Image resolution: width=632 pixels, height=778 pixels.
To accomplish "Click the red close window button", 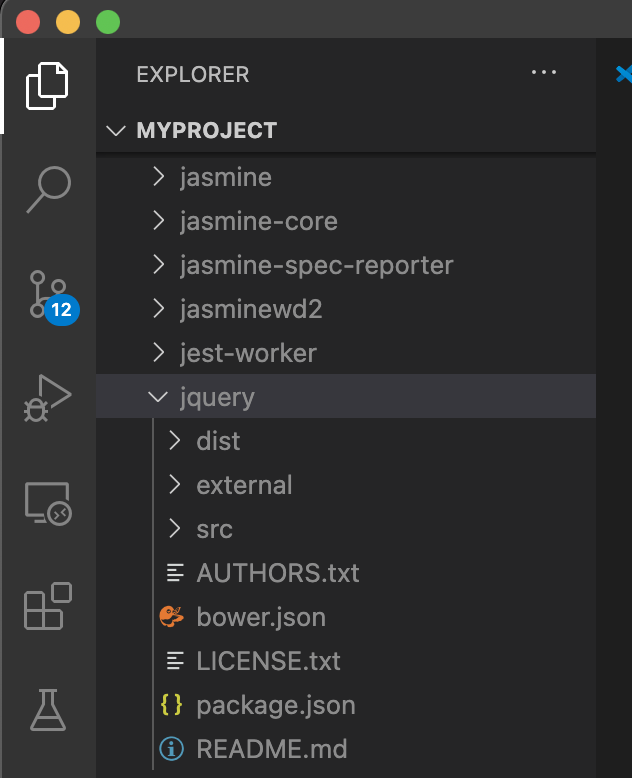I will tap(28, 22).
